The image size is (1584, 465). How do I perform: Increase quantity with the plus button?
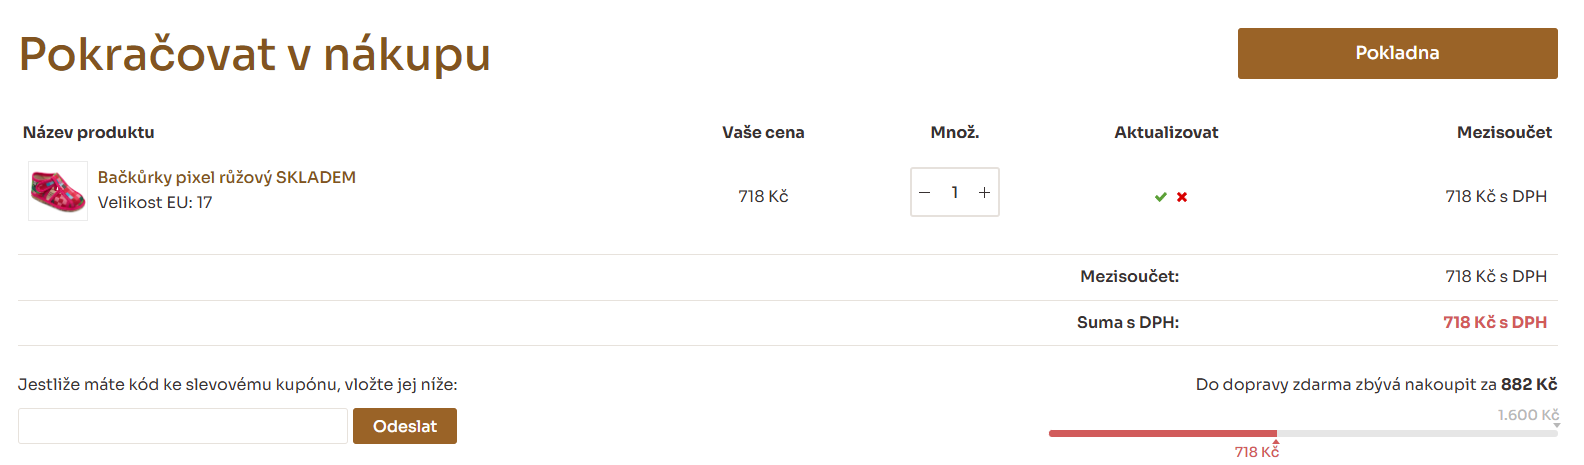984,193
